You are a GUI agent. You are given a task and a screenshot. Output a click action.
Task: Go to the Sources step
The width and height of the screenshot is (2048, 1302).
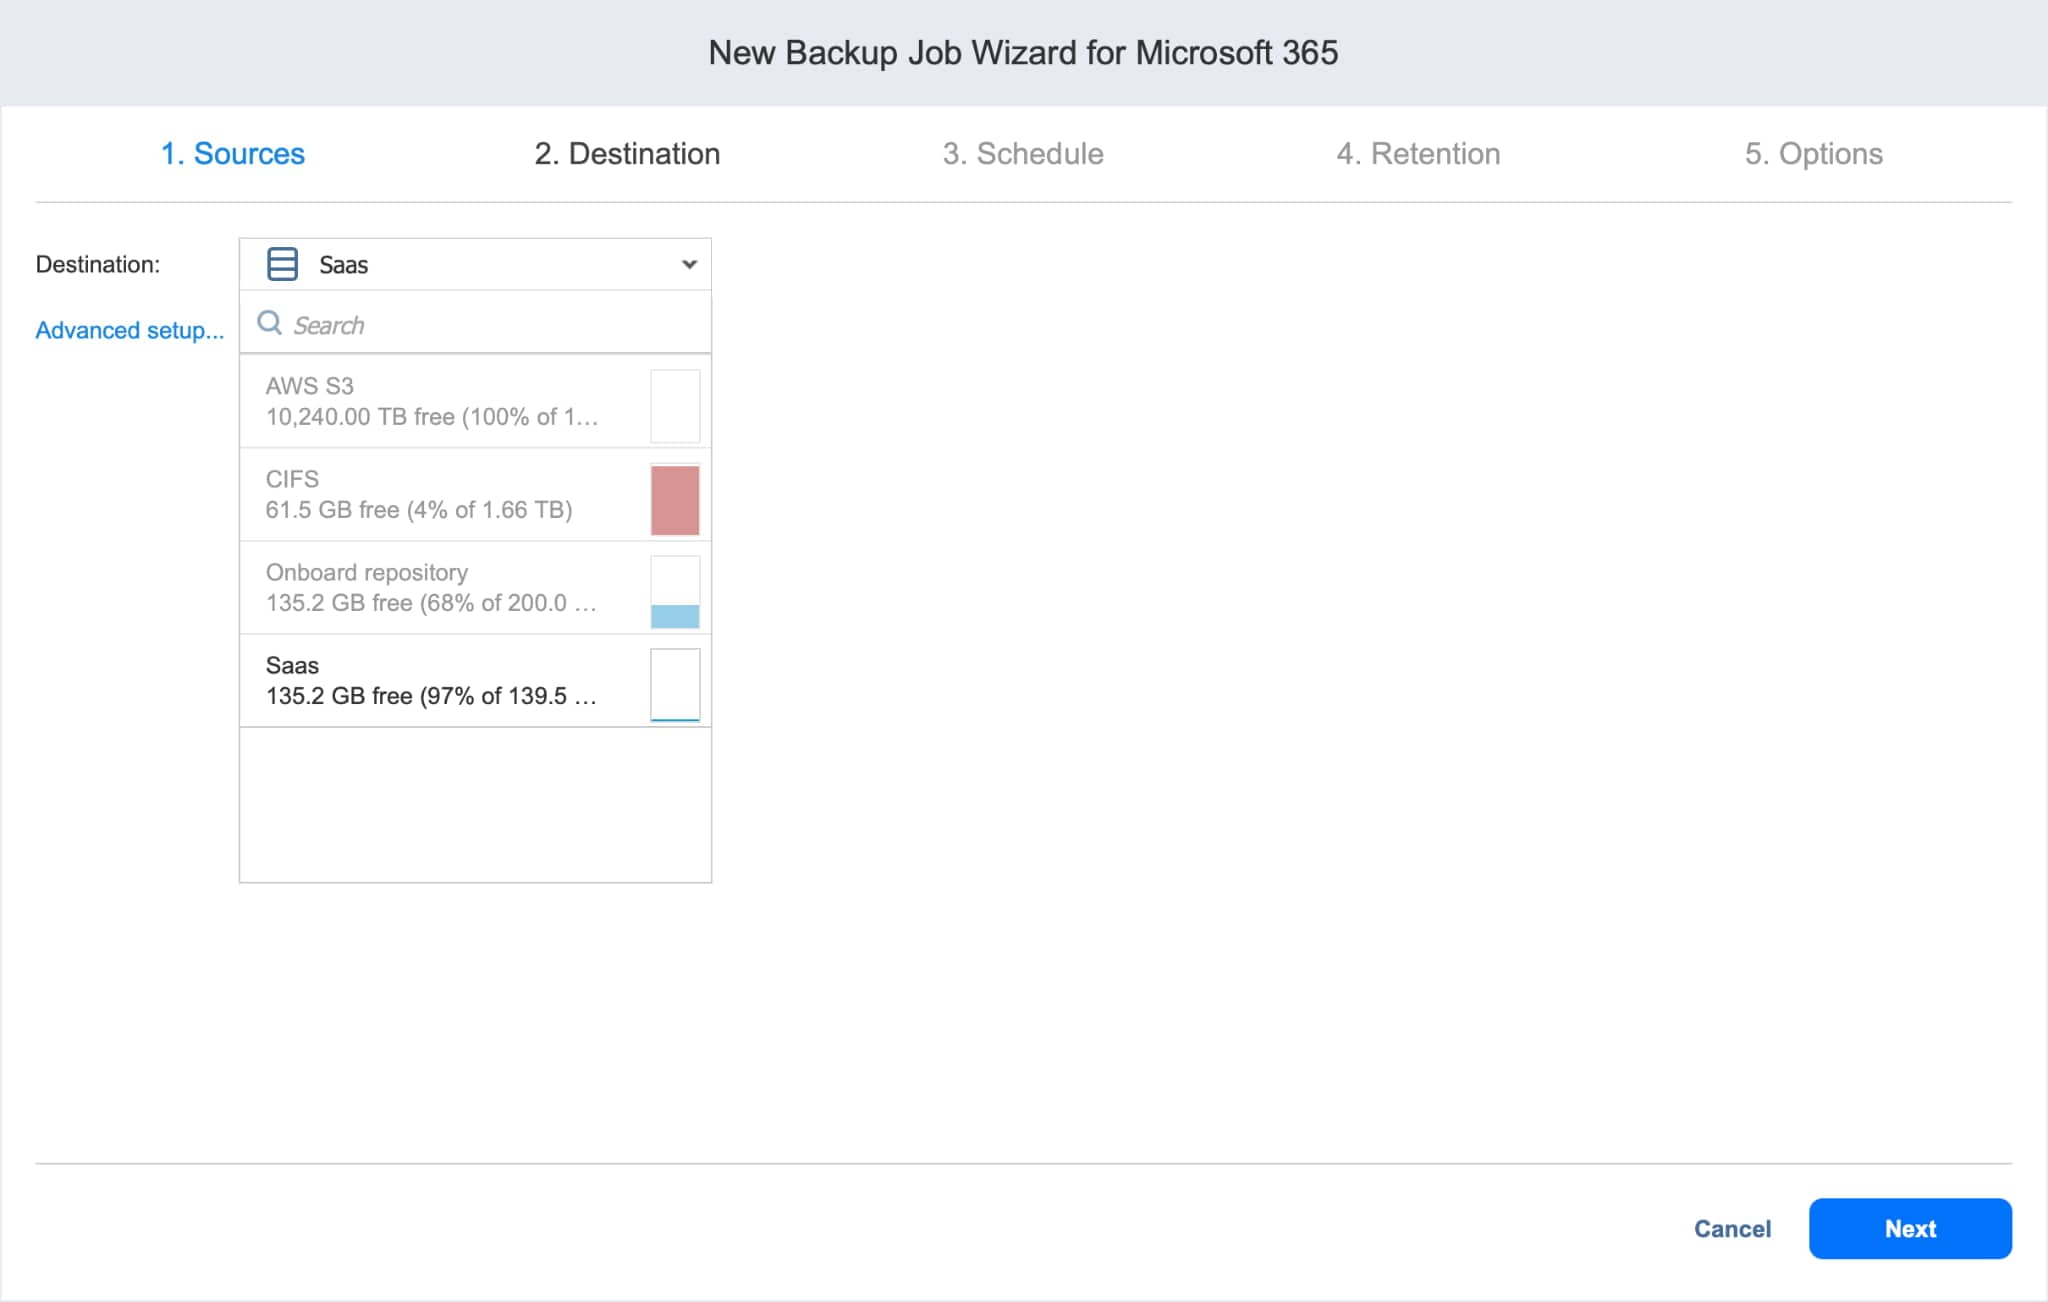[233, 153]
